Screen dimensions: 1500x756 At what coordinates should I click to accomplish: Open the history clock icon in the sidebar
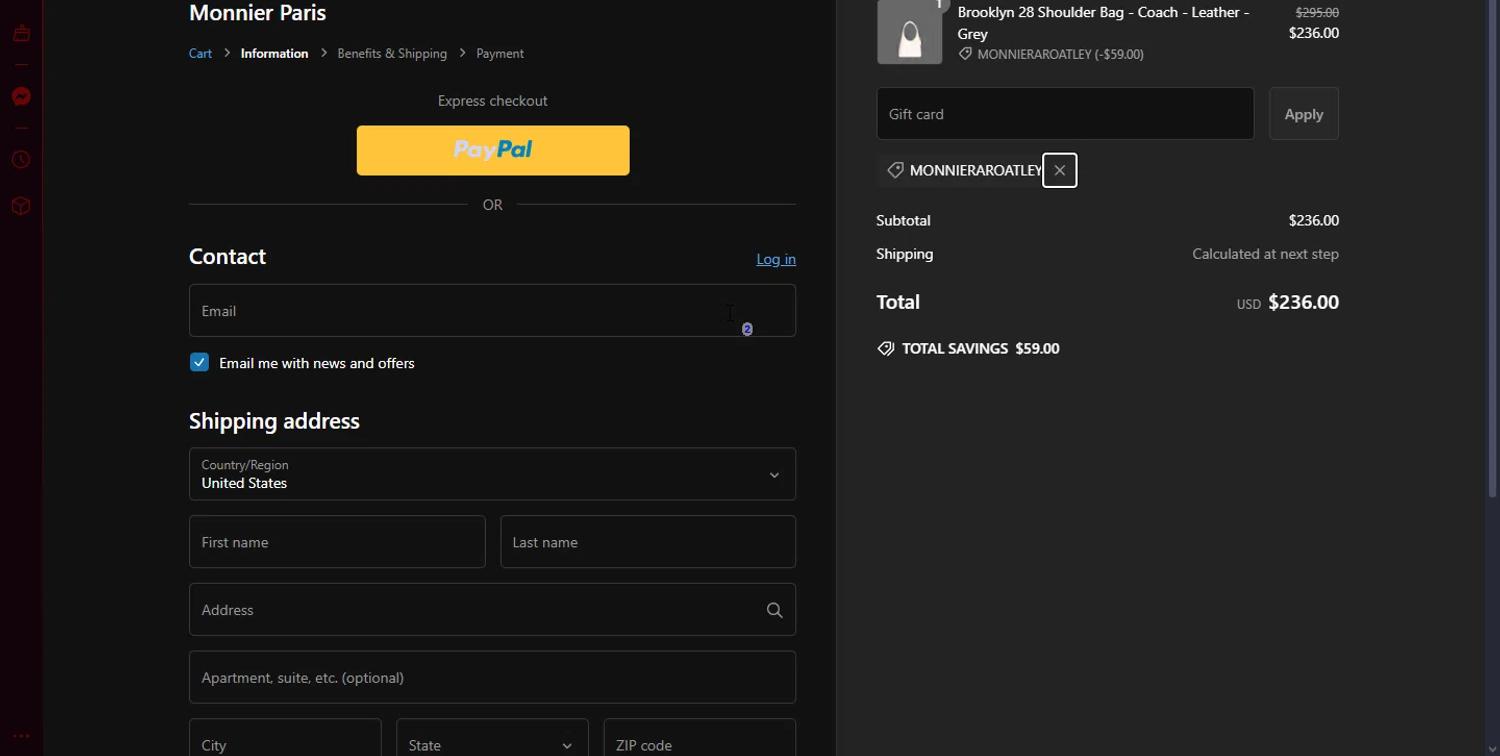pos(21,160)
